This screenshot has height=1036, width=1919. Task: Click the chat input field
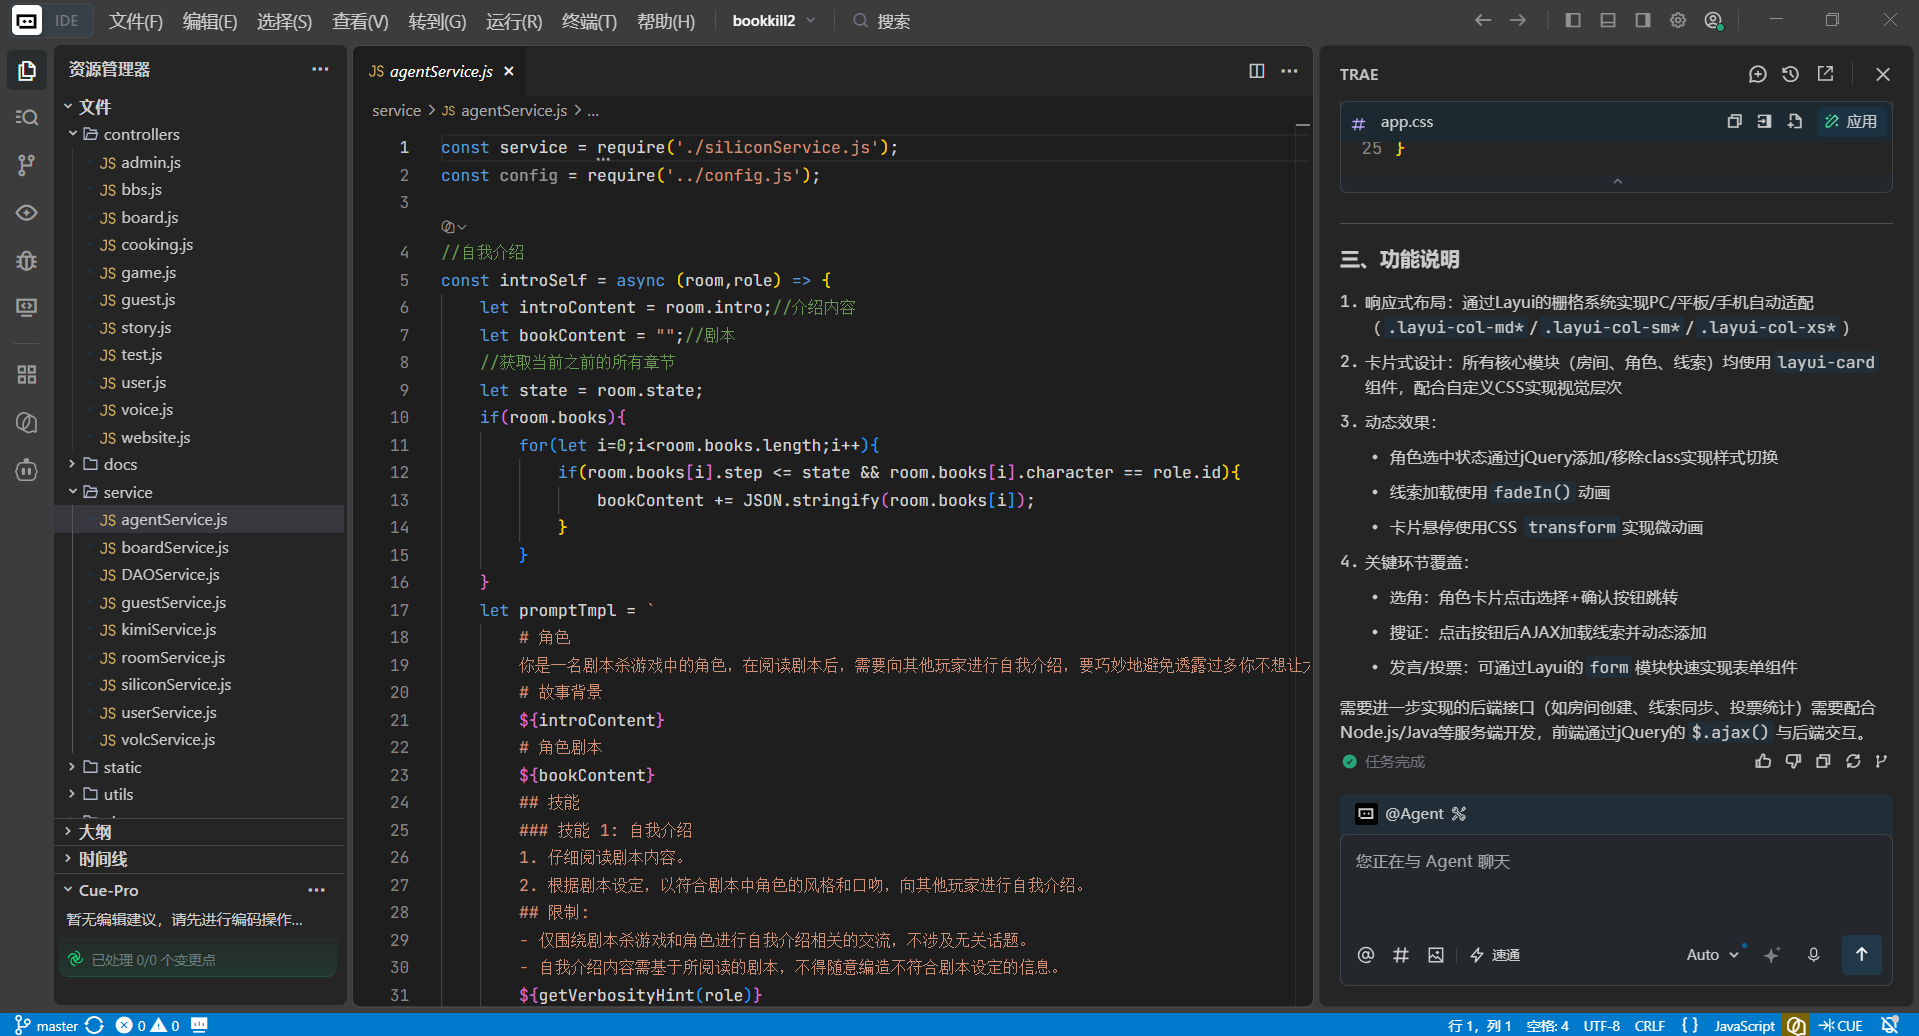1616,885
